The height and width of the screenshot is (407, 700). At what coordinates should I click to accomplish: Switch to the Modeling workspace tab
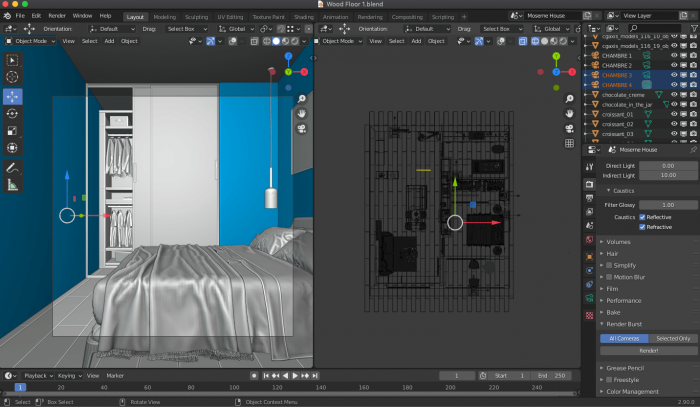click(164, 17)
